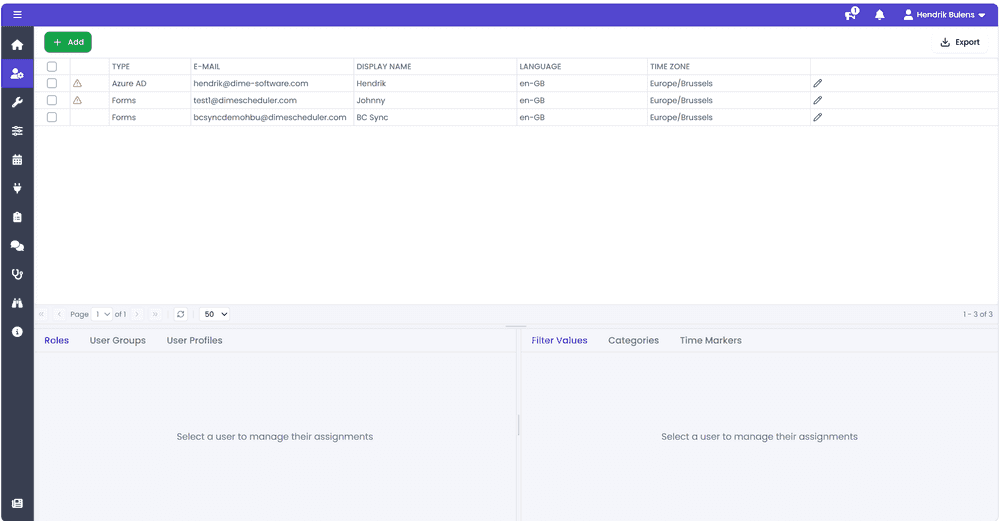
Task: Open the announcements megaphone icon
Action: pyautogui.click(x=851, y=14)
